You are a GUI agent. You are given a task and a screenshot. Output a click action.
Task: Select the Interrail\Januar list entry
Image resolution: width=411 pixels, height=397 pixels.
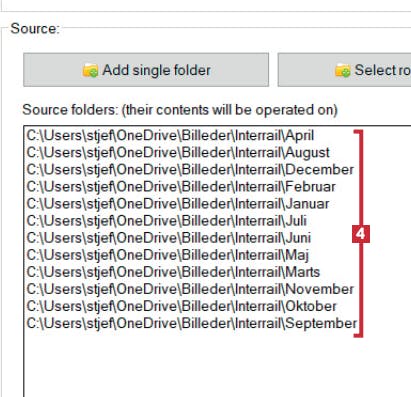coord(178,204)
